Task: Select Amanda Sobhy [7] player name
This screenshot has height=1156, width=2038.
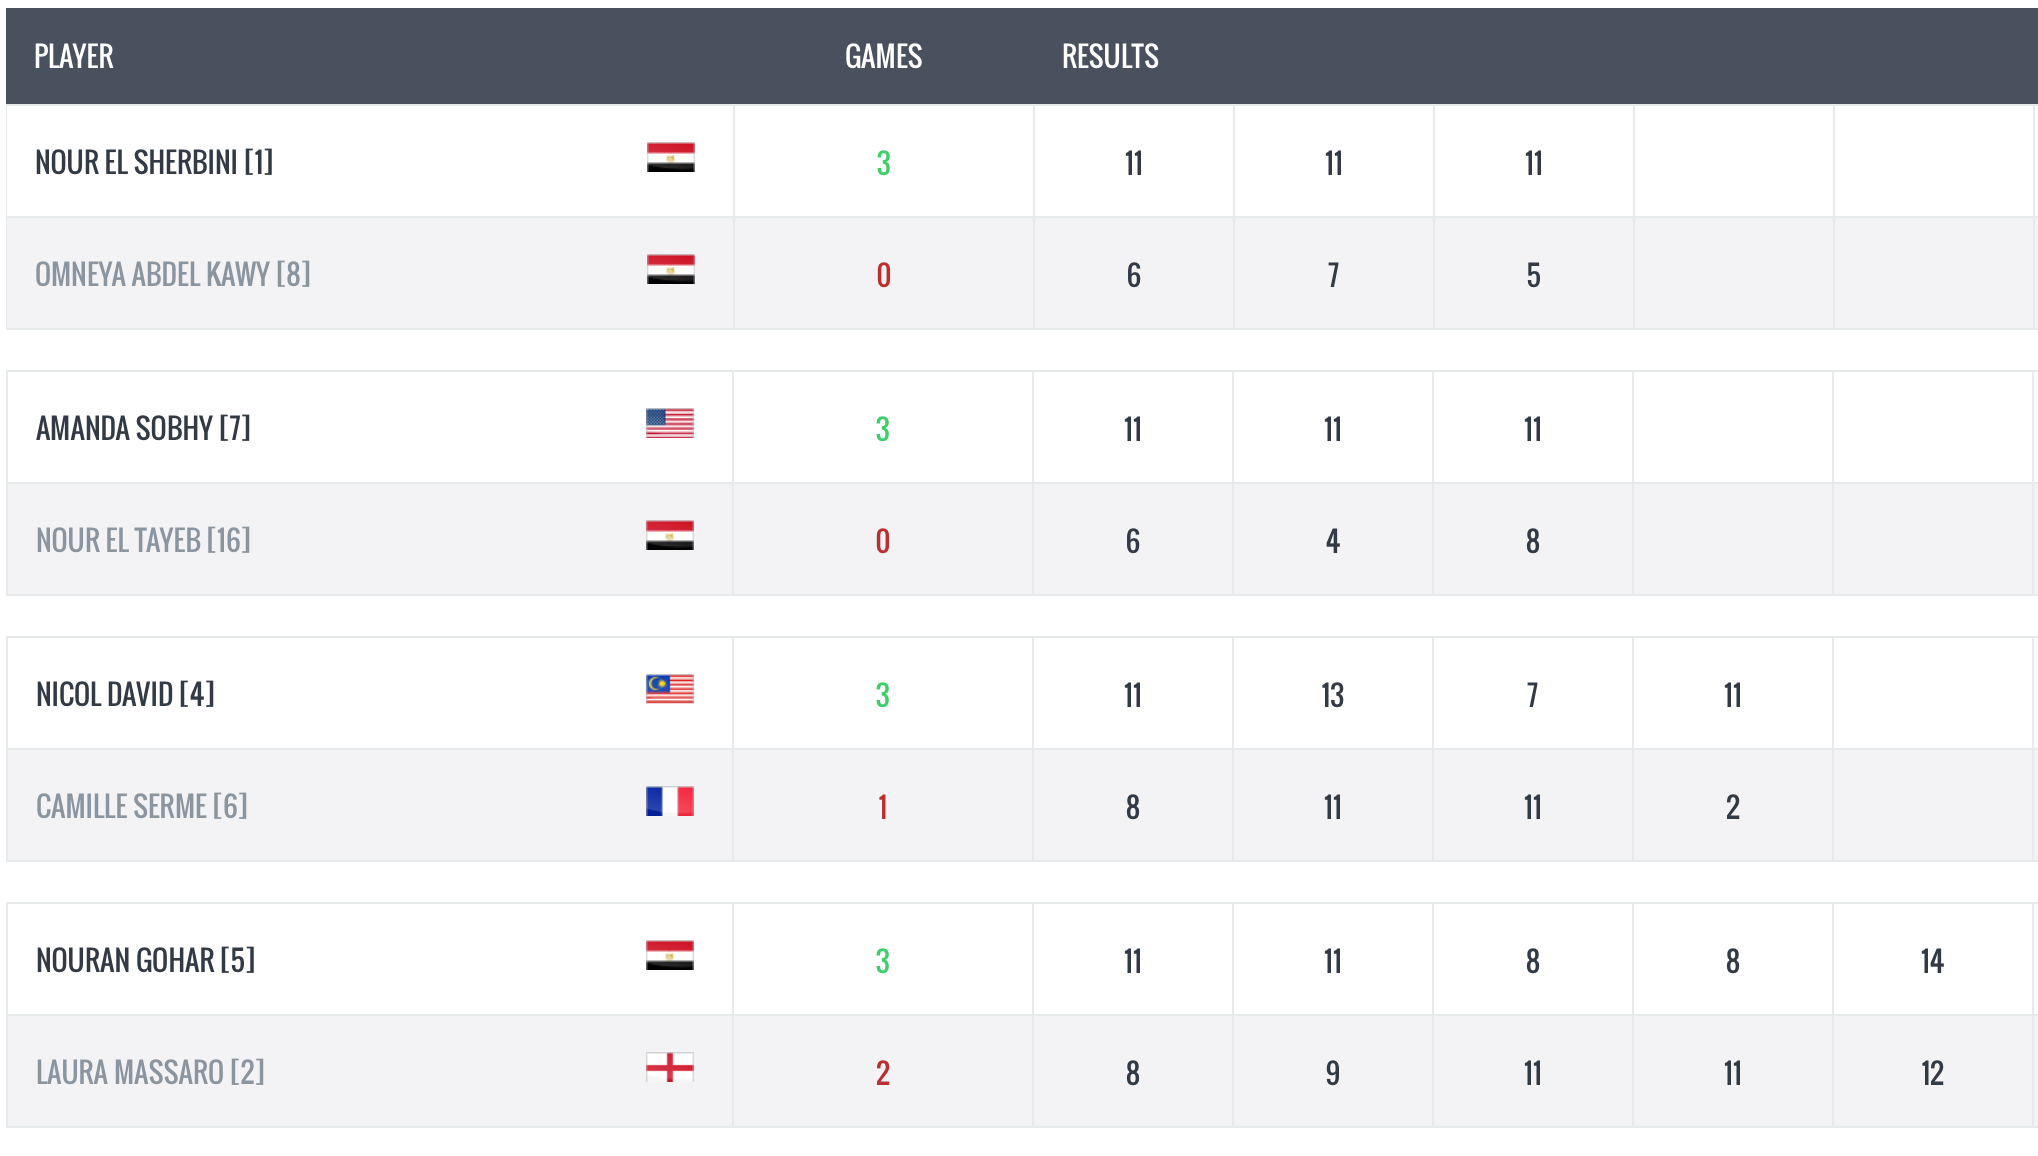Action: coord(143,428)
